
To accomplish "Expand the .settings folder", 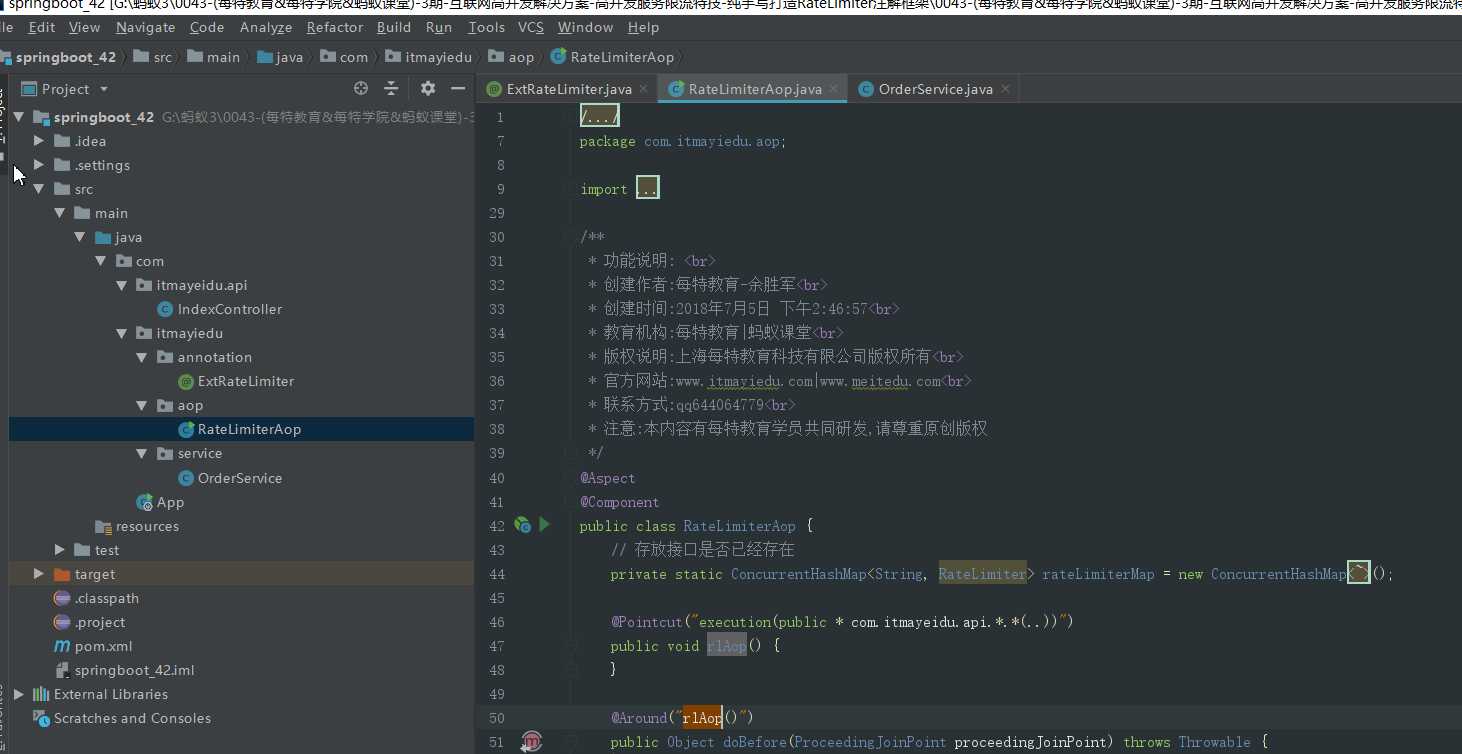I will click(x=39, y=165).
